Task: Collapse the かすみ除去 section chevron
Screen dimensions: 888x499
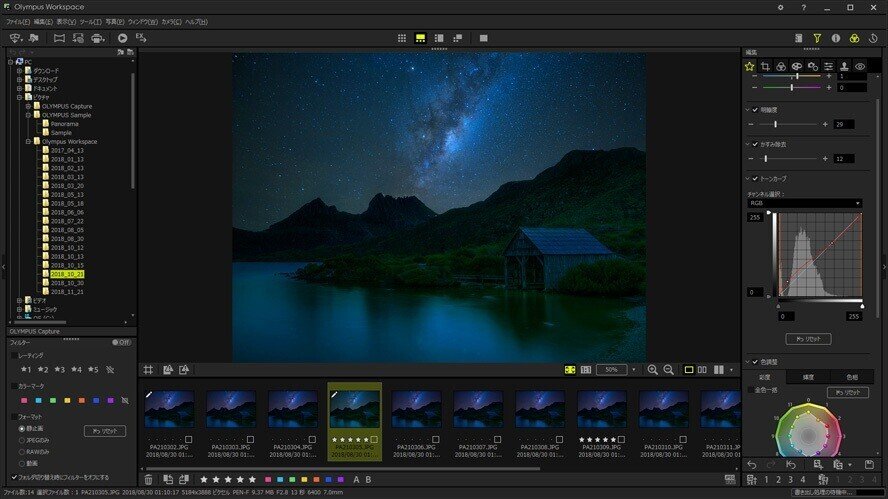Action: (x=747, y=144)
